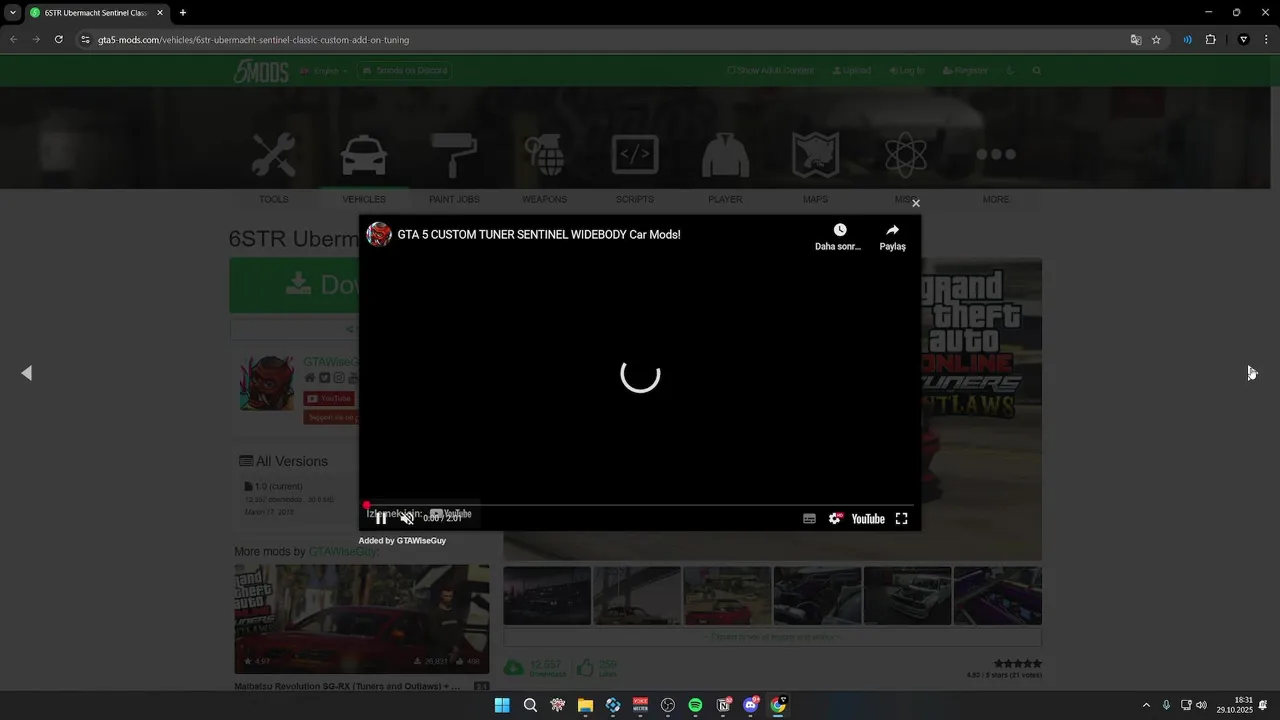Image resolution: width=1280 pixels, height=720 pixels.
Task: Click the Watch later clock icon
Action: pyautogui.click(x=839, y=230)
